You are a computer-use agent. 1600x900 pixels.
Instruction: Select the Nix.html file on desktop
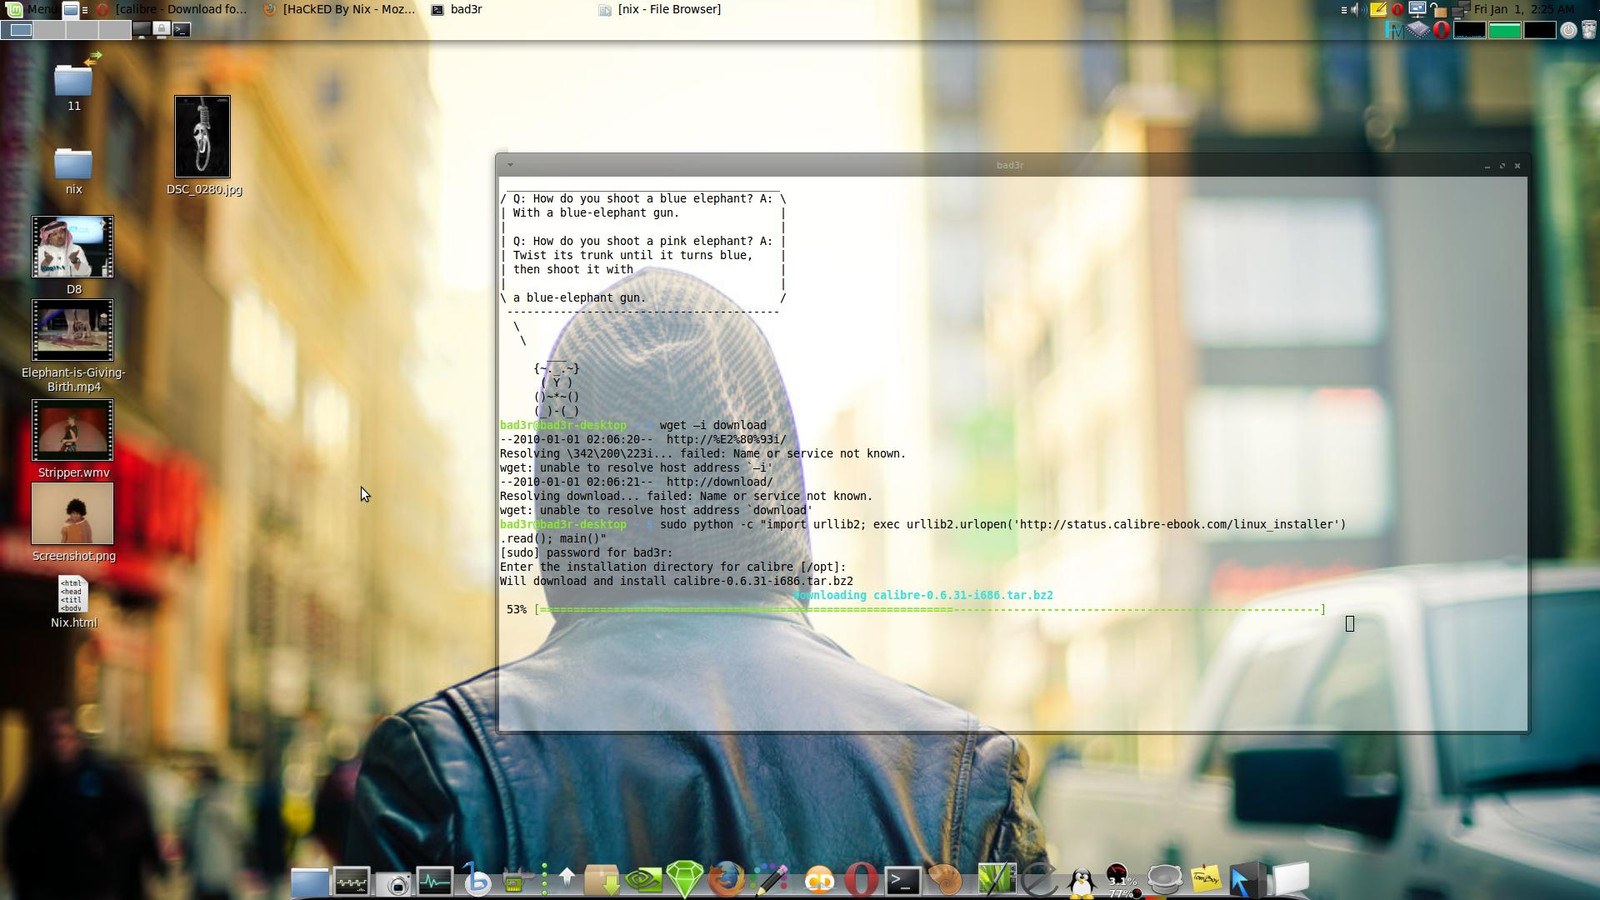point(73,602)
